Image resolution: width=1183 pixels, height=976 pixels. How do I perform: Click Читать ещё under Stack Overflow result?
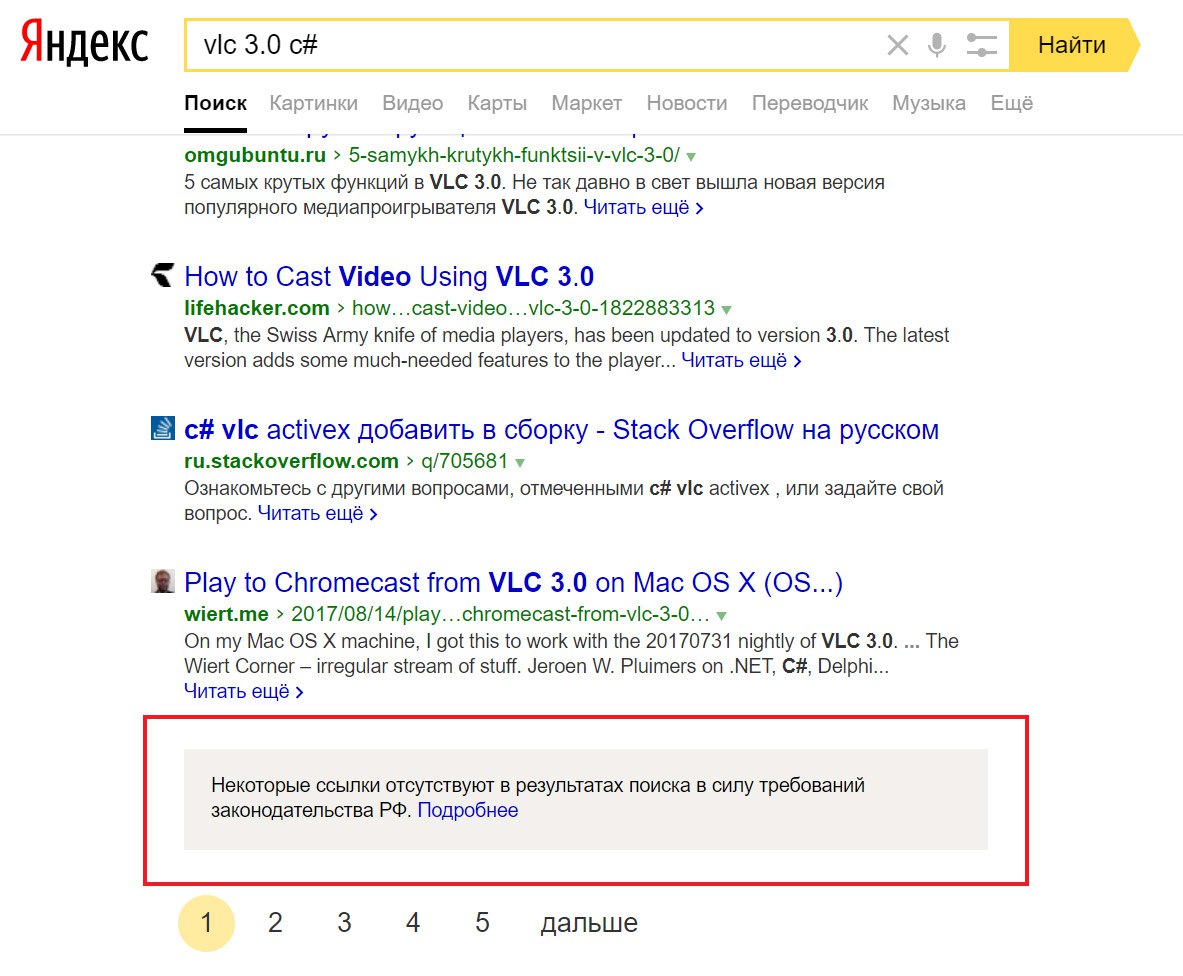tap(318, 514)
